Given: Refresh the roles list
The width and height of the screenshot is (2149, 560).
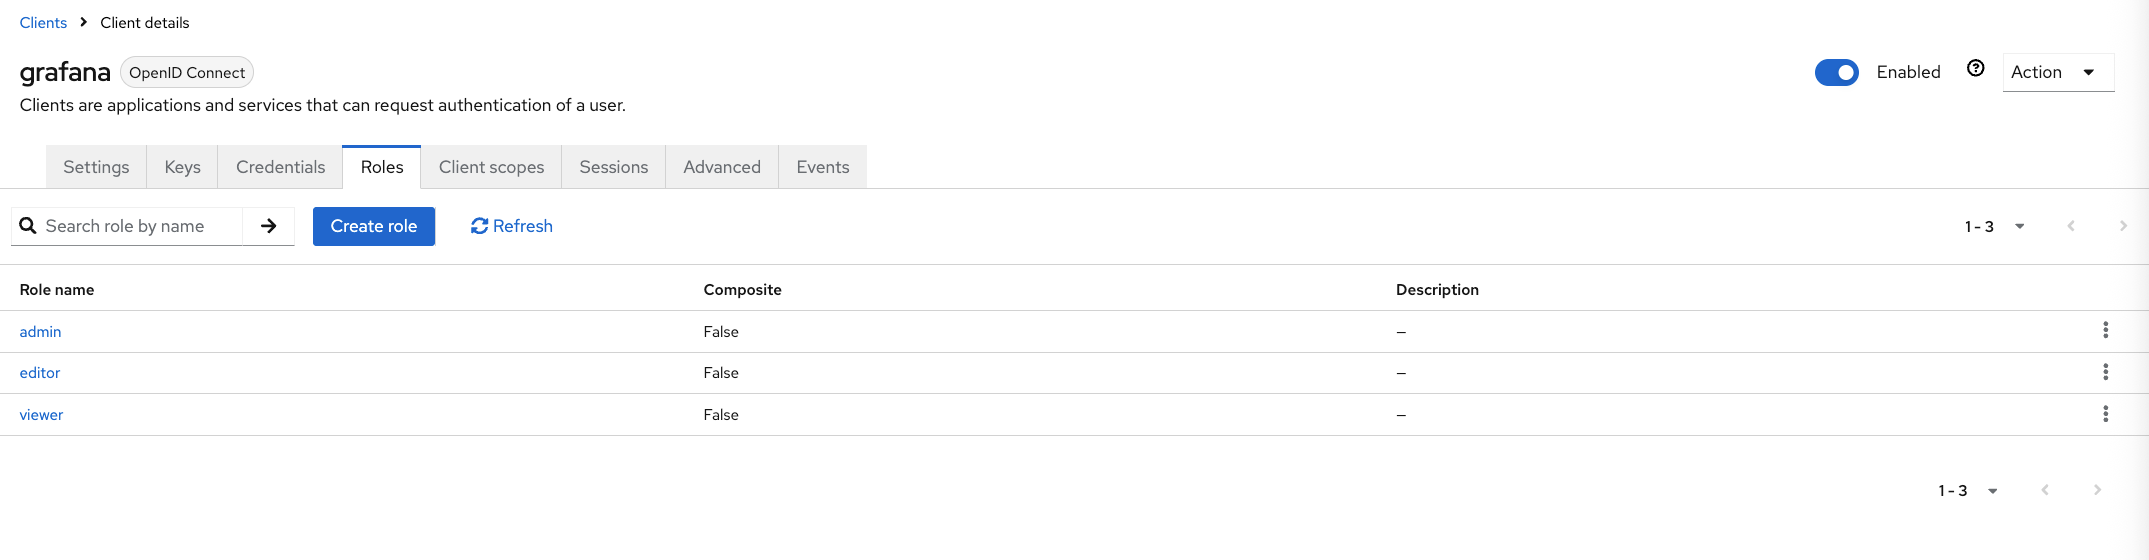Looking at the screenshot, I should point(511,226).
